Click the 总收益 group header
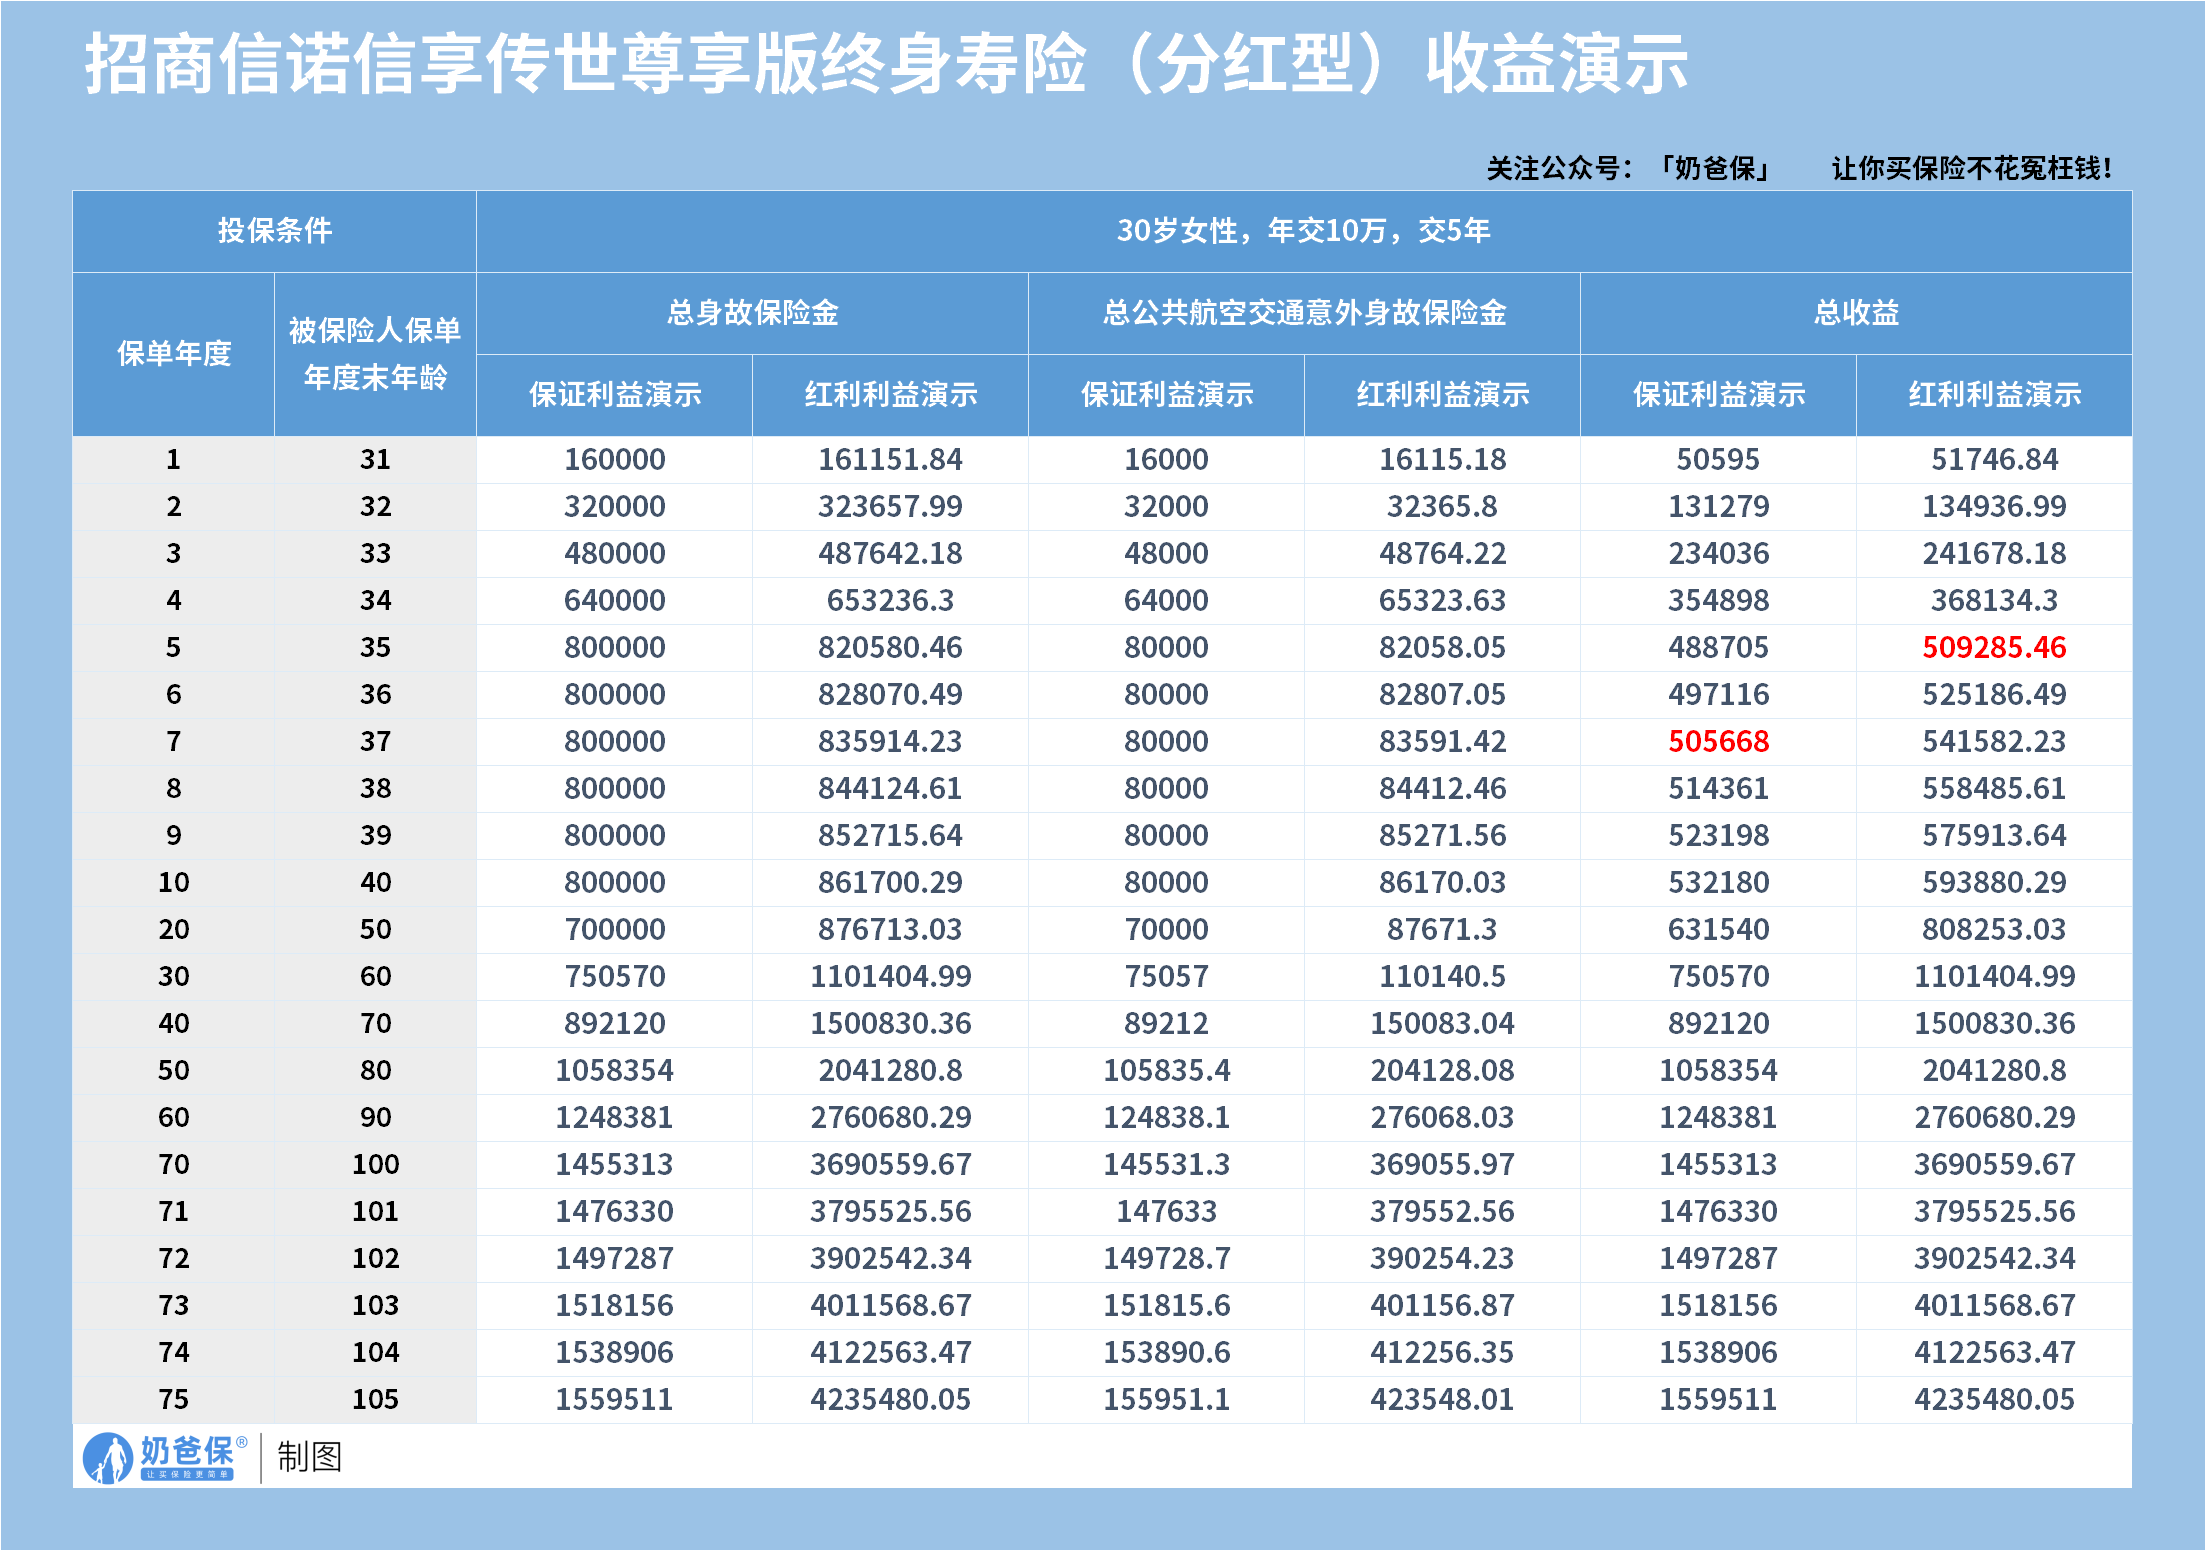 click(x=1856, y=313)
